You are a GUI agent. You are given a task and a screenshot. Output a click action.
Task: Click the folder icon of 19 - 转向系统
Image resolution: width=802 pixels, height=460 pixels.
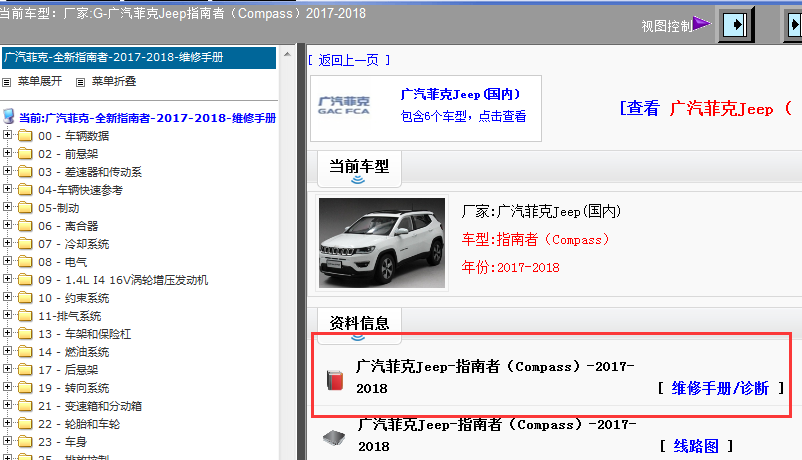click(25, 388)
